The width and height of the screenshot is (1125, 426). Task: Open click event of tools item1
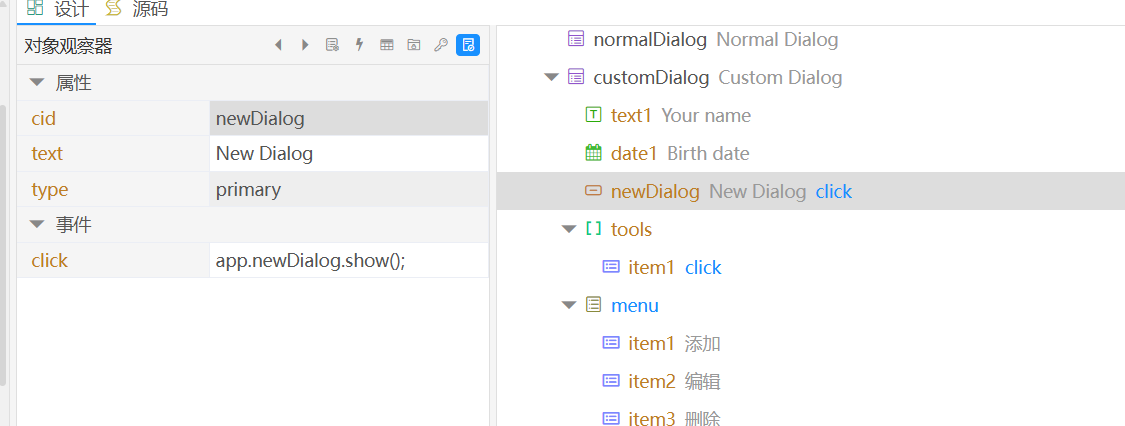click(703, 268)
